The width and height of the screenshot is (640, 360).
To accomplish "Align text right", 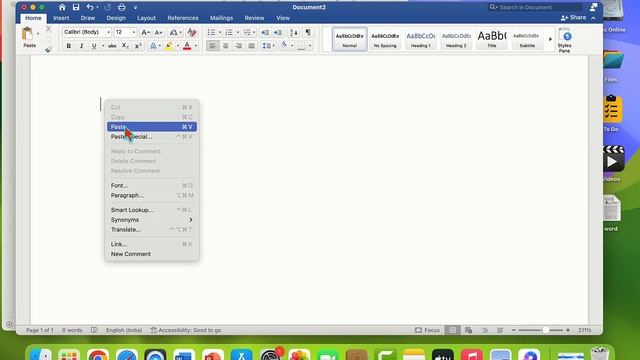I will 238,46.
